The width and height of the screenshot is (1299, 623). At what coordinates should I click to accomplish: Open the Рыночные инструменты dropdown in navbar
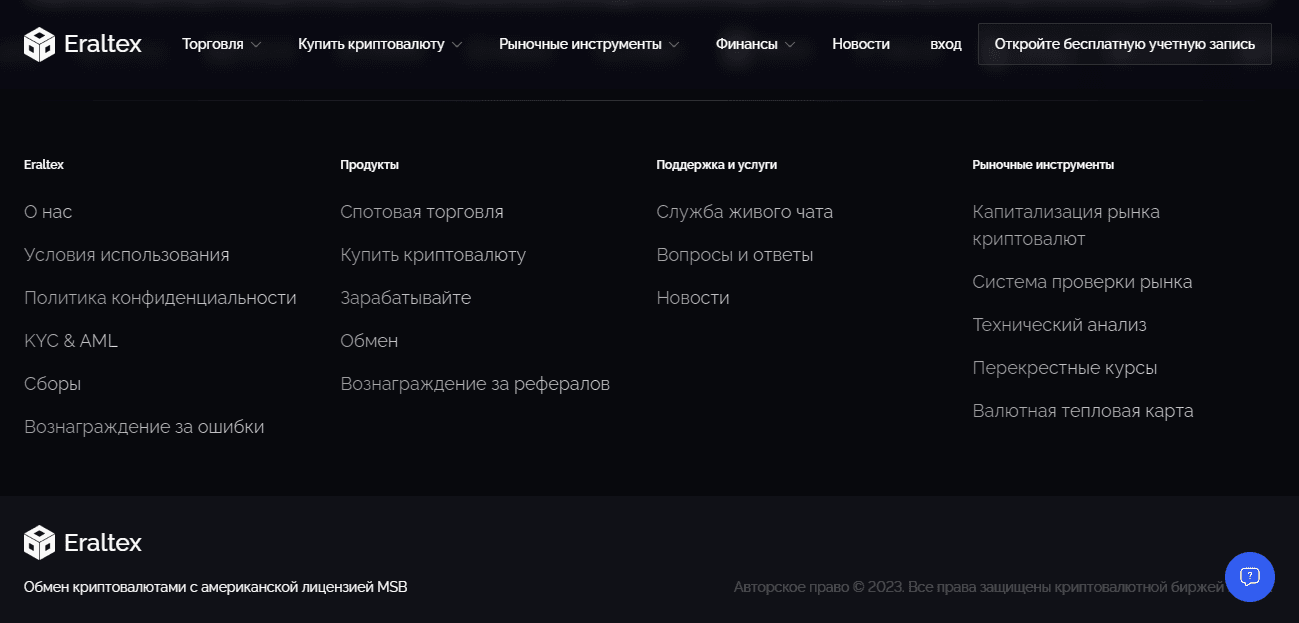(x=588, y=44)
